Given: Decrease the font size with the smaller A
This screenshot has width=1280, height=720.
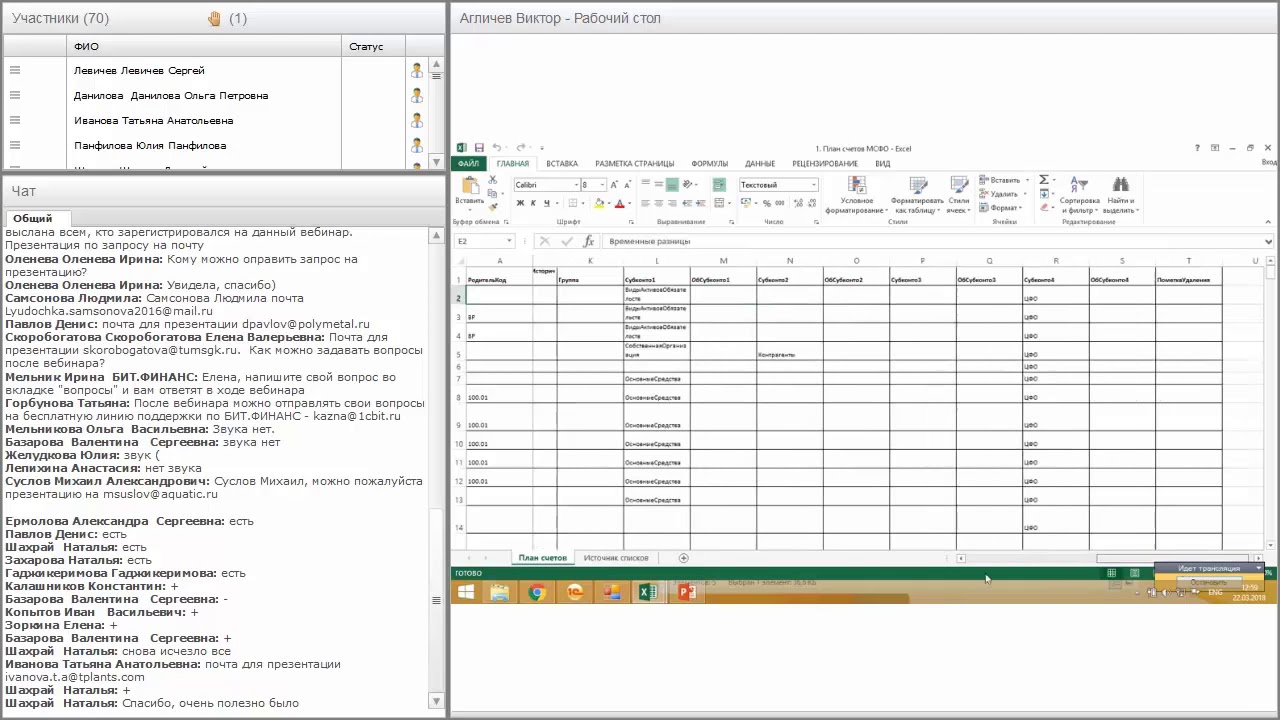Looking at the screenshot, I should click(627, 185).
